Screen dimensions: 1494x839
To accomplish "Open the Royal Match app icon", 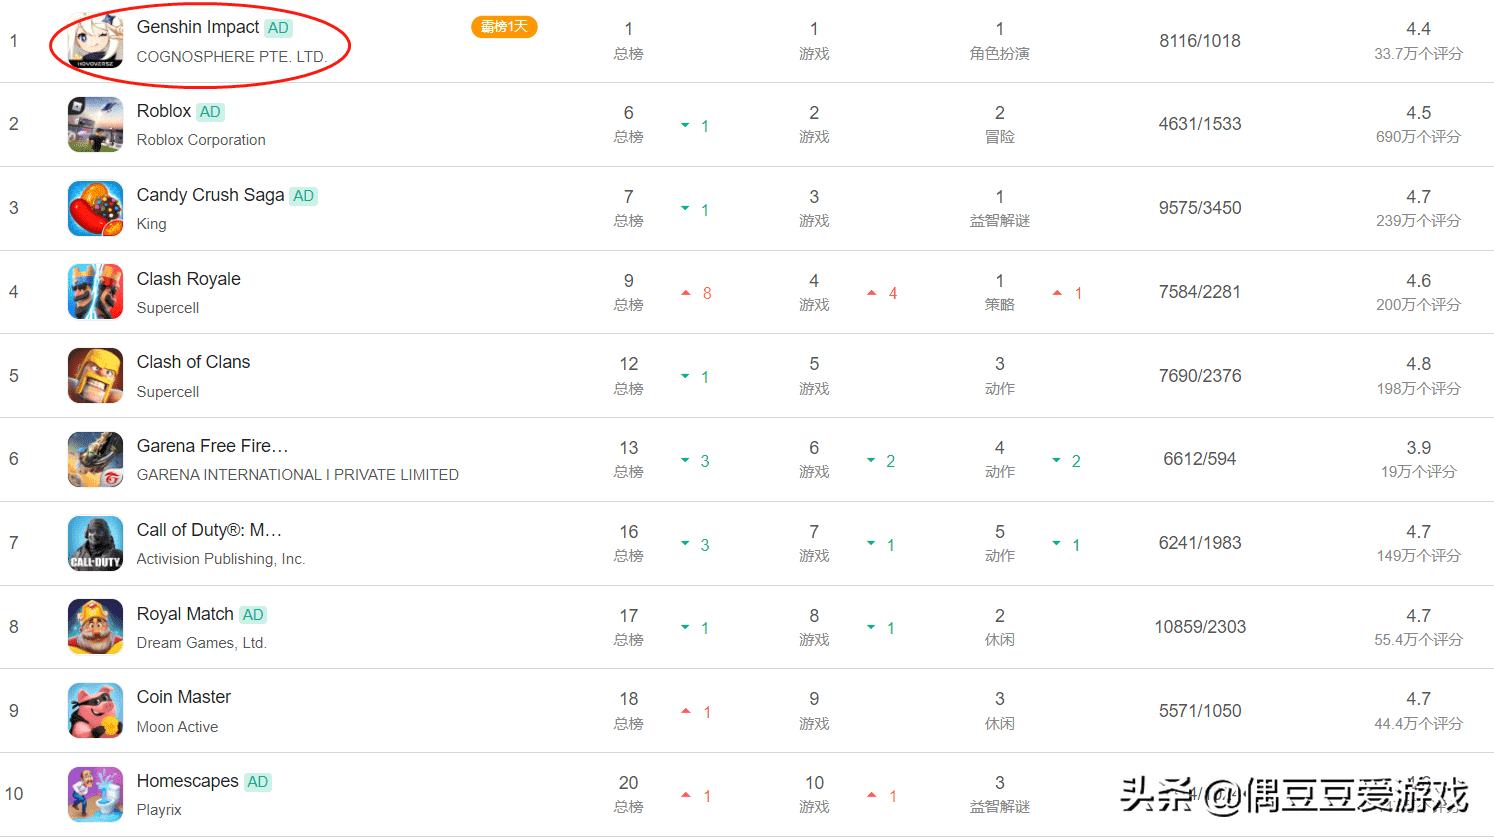I will click(95, 627).
